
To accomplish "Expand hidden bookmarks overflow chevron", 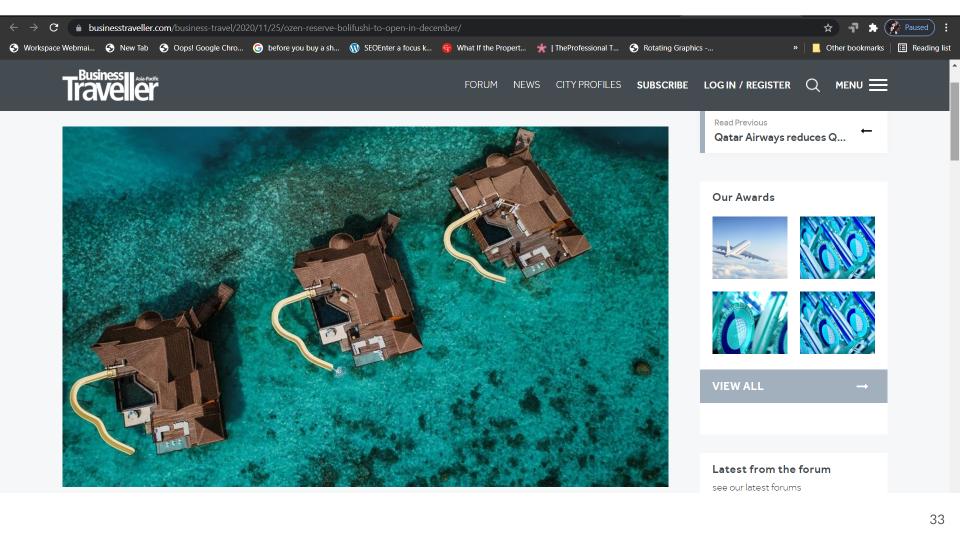I will tap(796, 48).
